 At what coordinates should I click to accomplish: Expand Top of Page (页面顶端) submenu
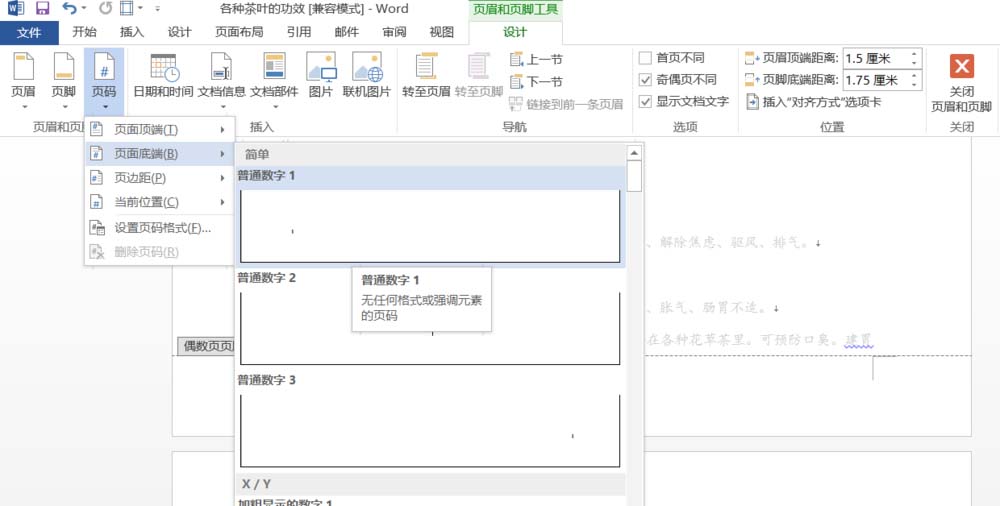point(159,130)
